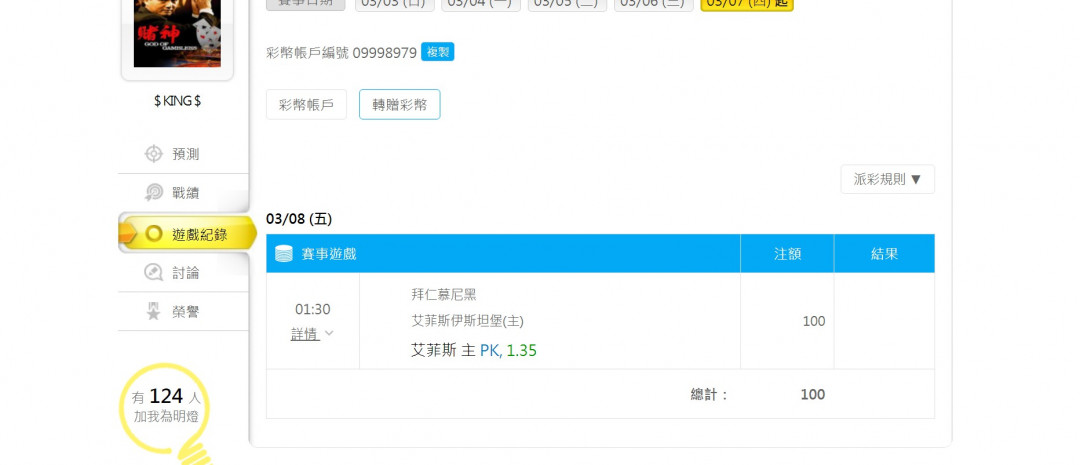Click the 討論 chat bubble icon
This screenshot has height=465, width=1080.
(x=154, y=273)
